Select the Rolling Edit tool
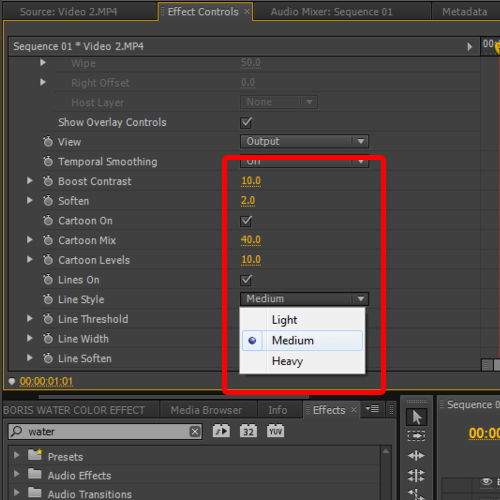Screen dimensions: 500x500 coord(416,475)
